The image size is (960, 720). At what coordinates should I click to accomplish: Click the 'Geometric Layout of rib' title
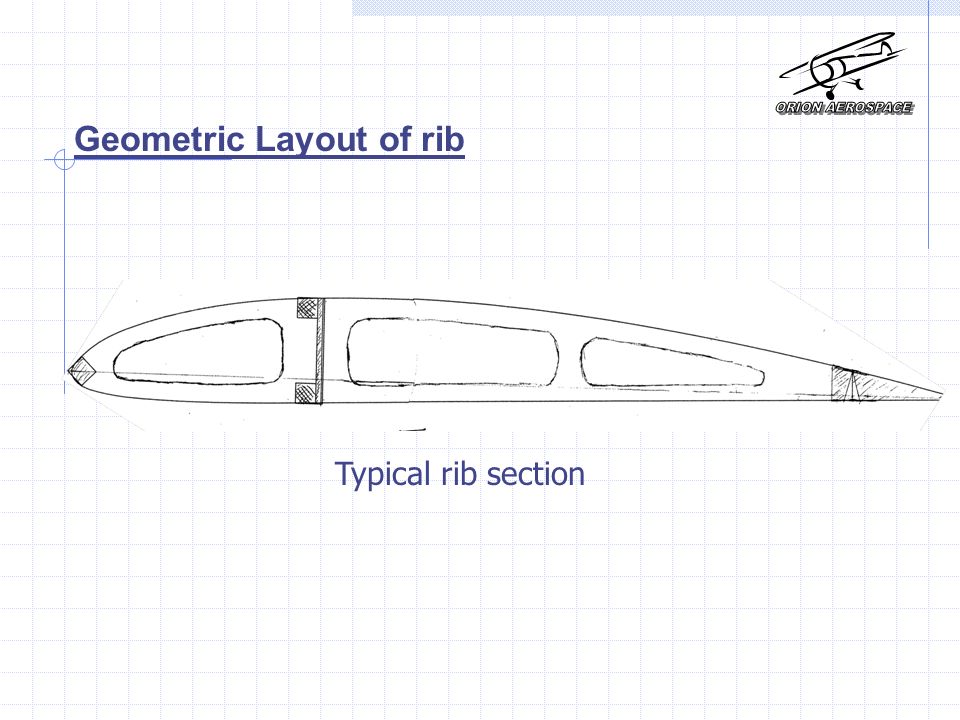click(x=269, y=140)
